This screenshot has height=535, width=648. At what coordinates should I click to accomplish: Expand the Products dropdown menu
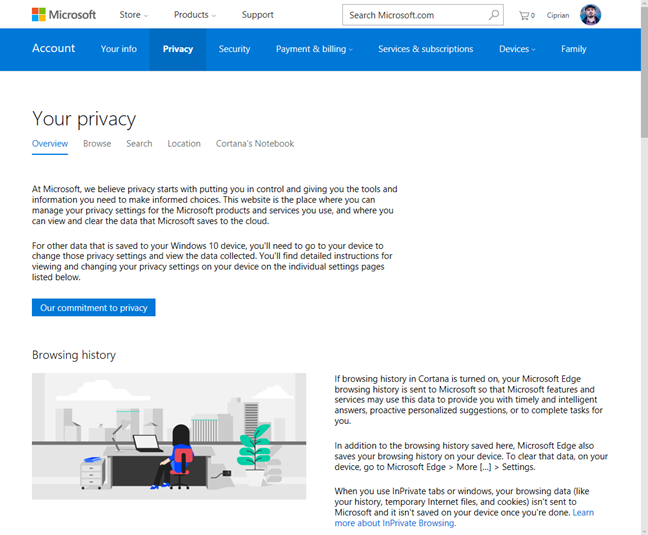pos(195,15)
